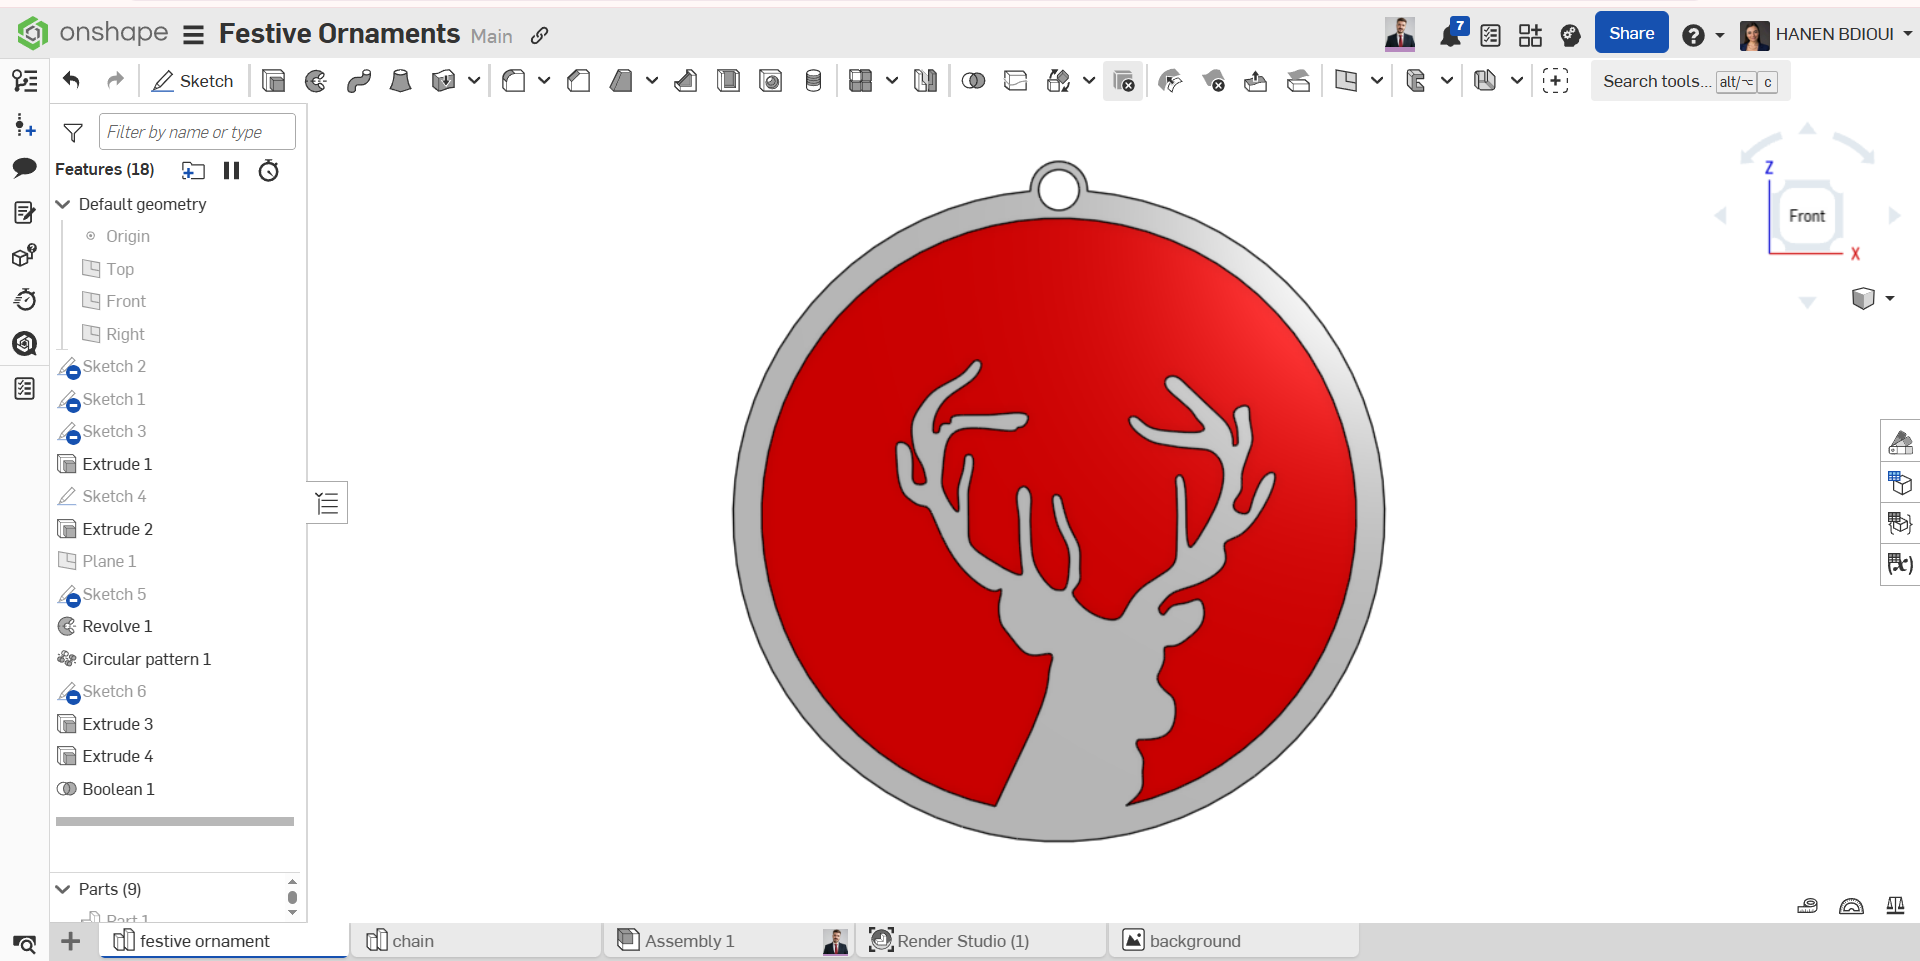Click the Shell tool icon

[728, 81]
